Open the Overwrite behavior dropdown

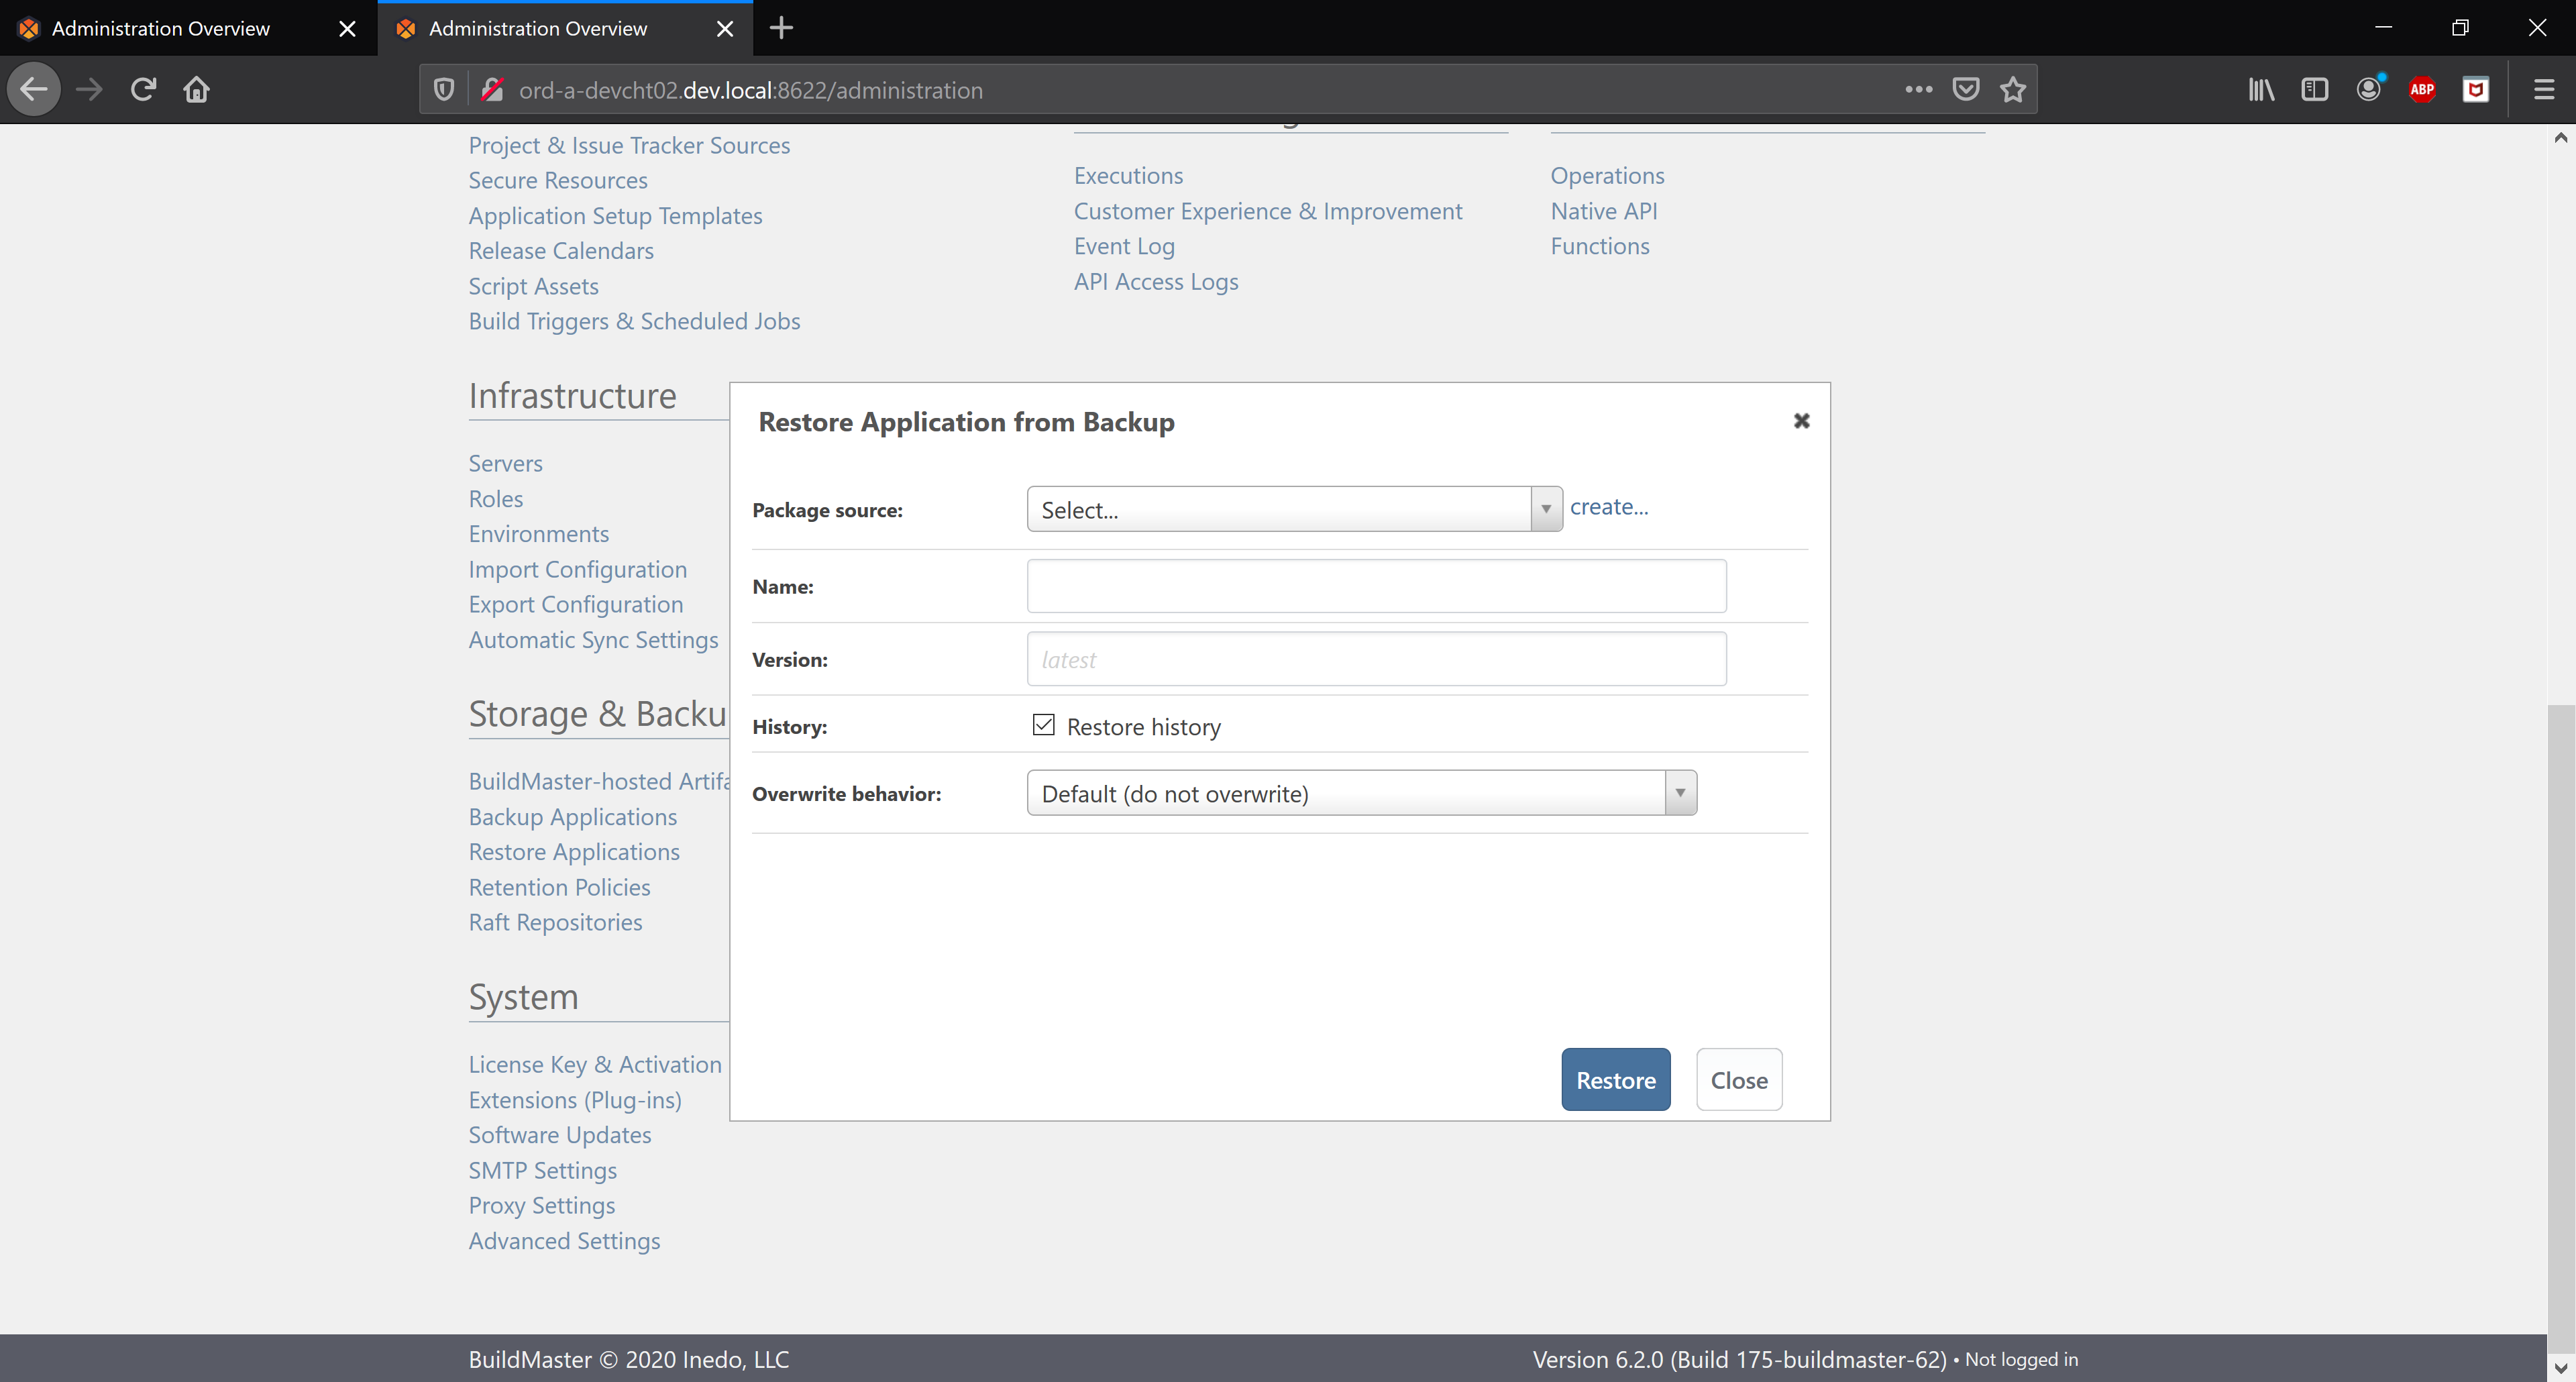pyautogui.click(x=1361, y=793)
